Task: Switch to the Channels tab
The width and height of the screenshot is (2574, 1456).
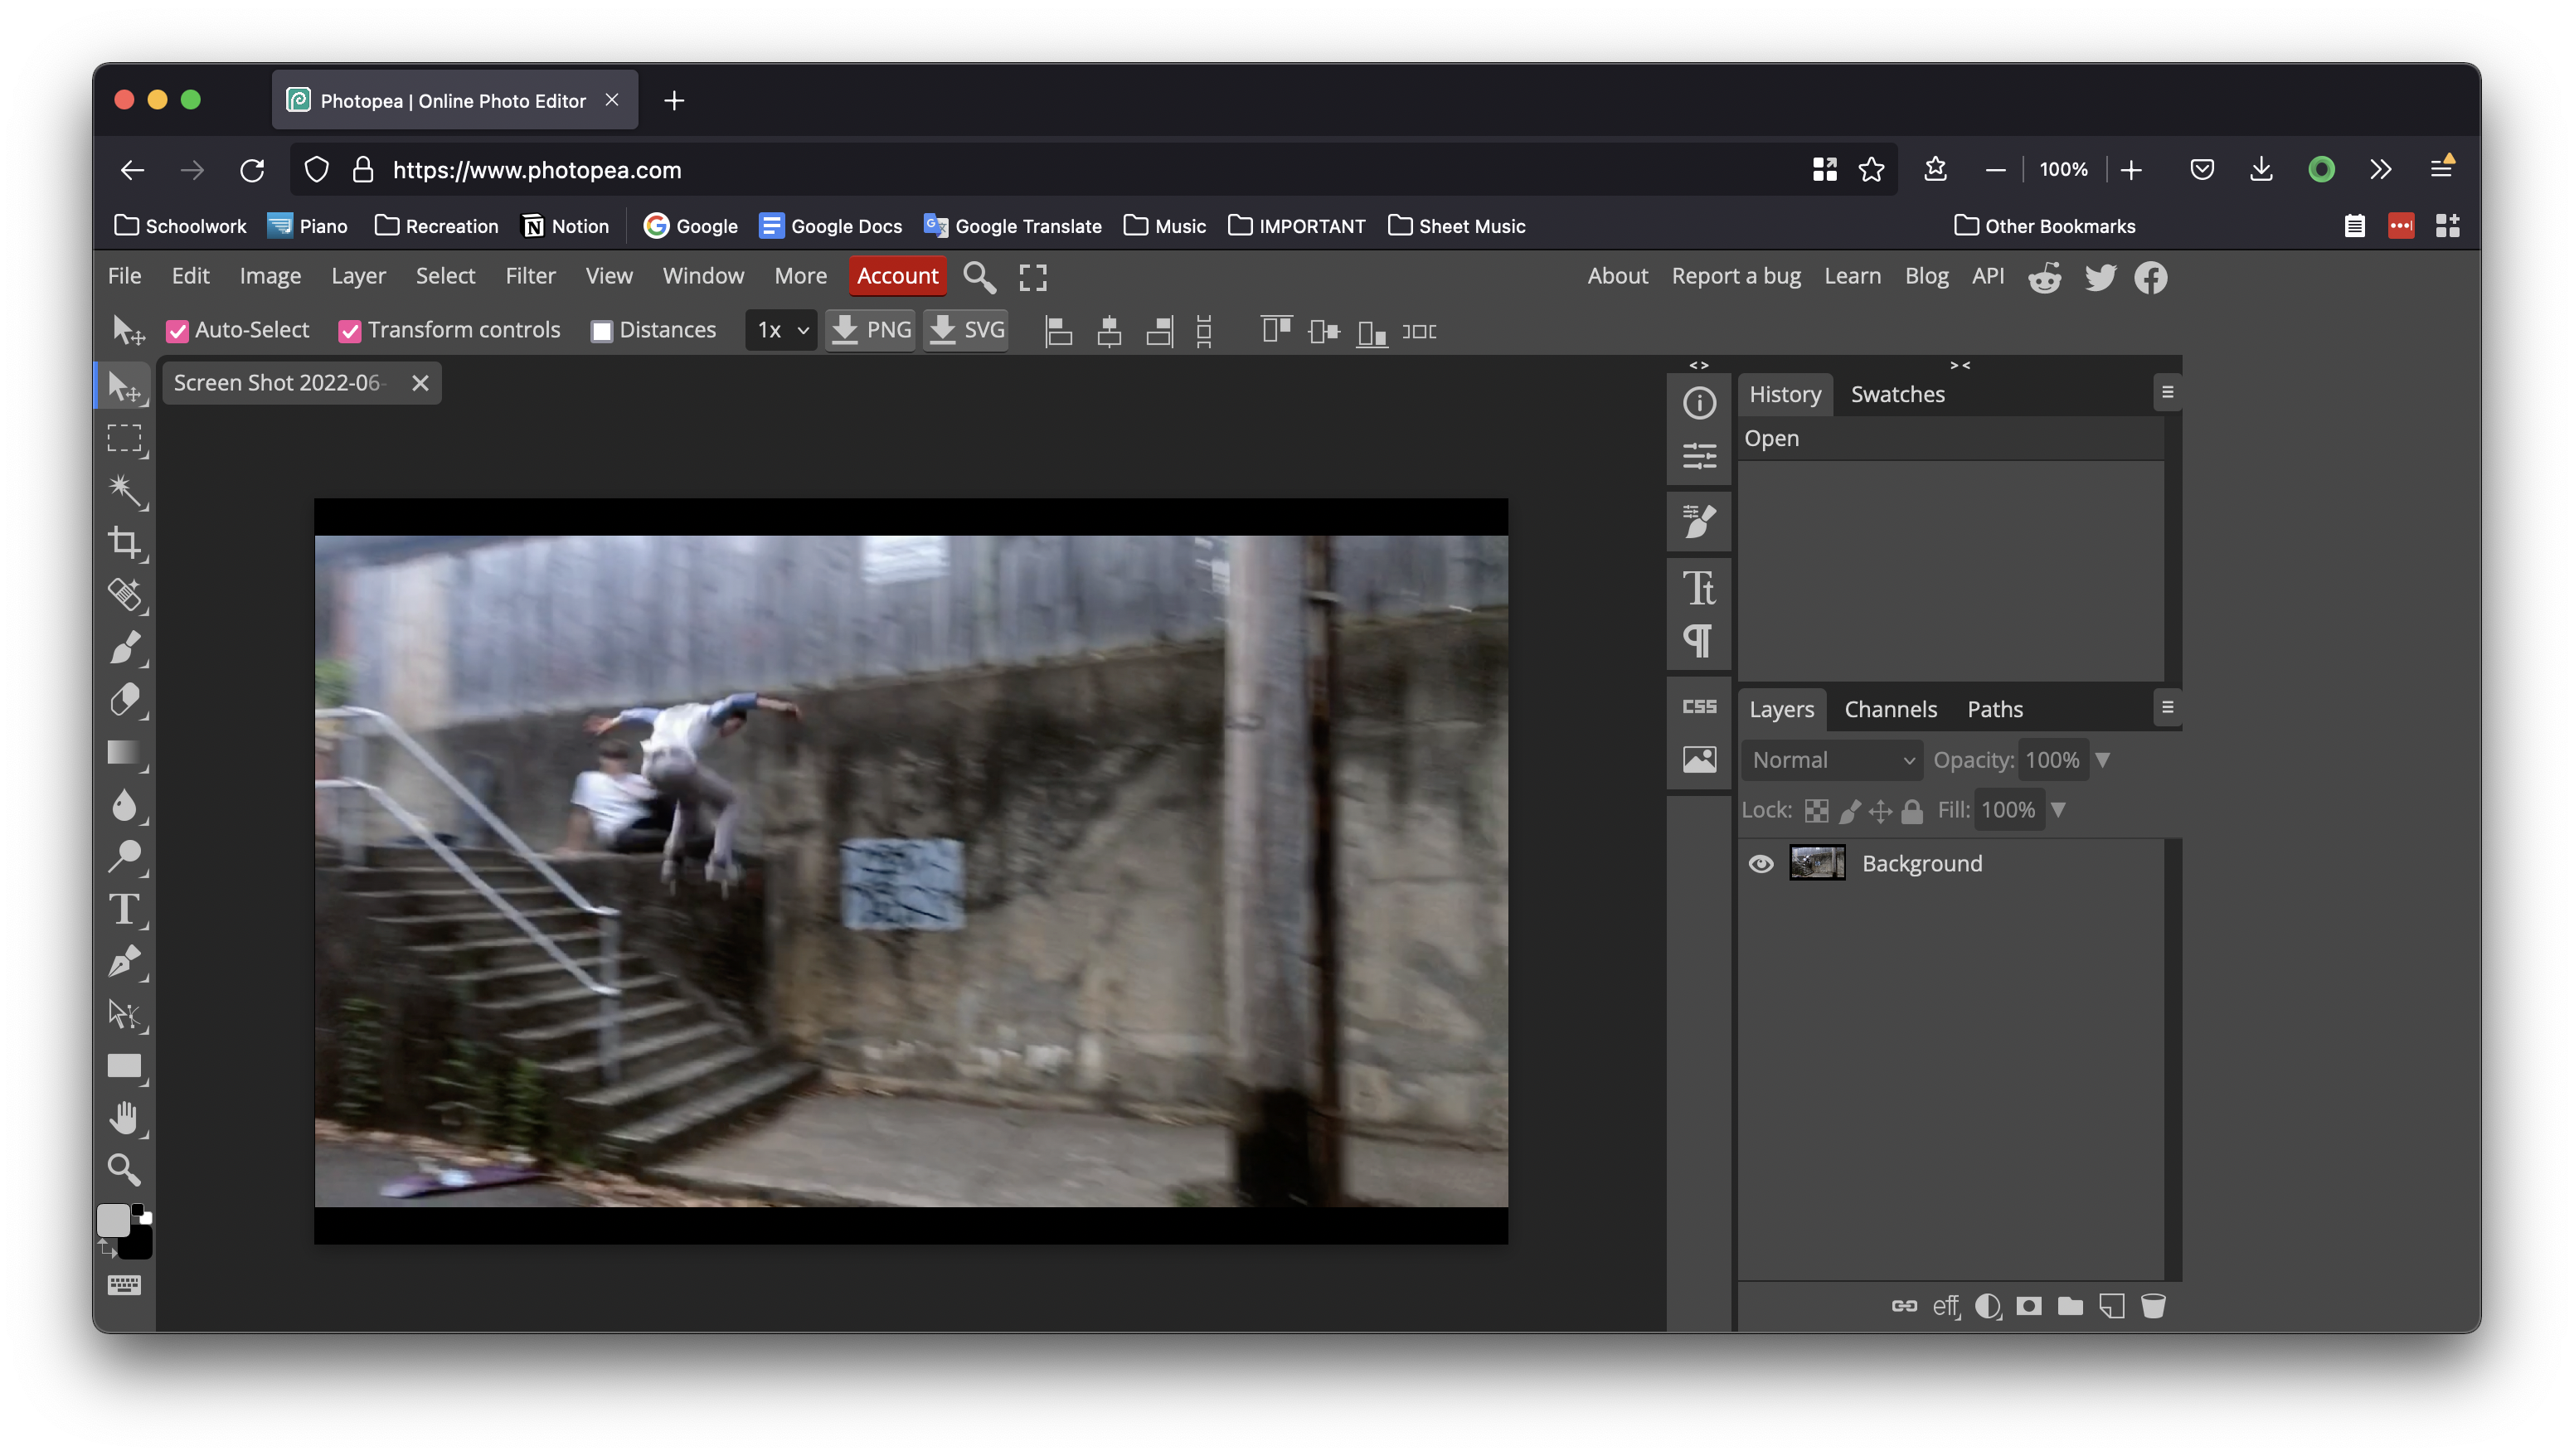Action: pos(1890,709)
